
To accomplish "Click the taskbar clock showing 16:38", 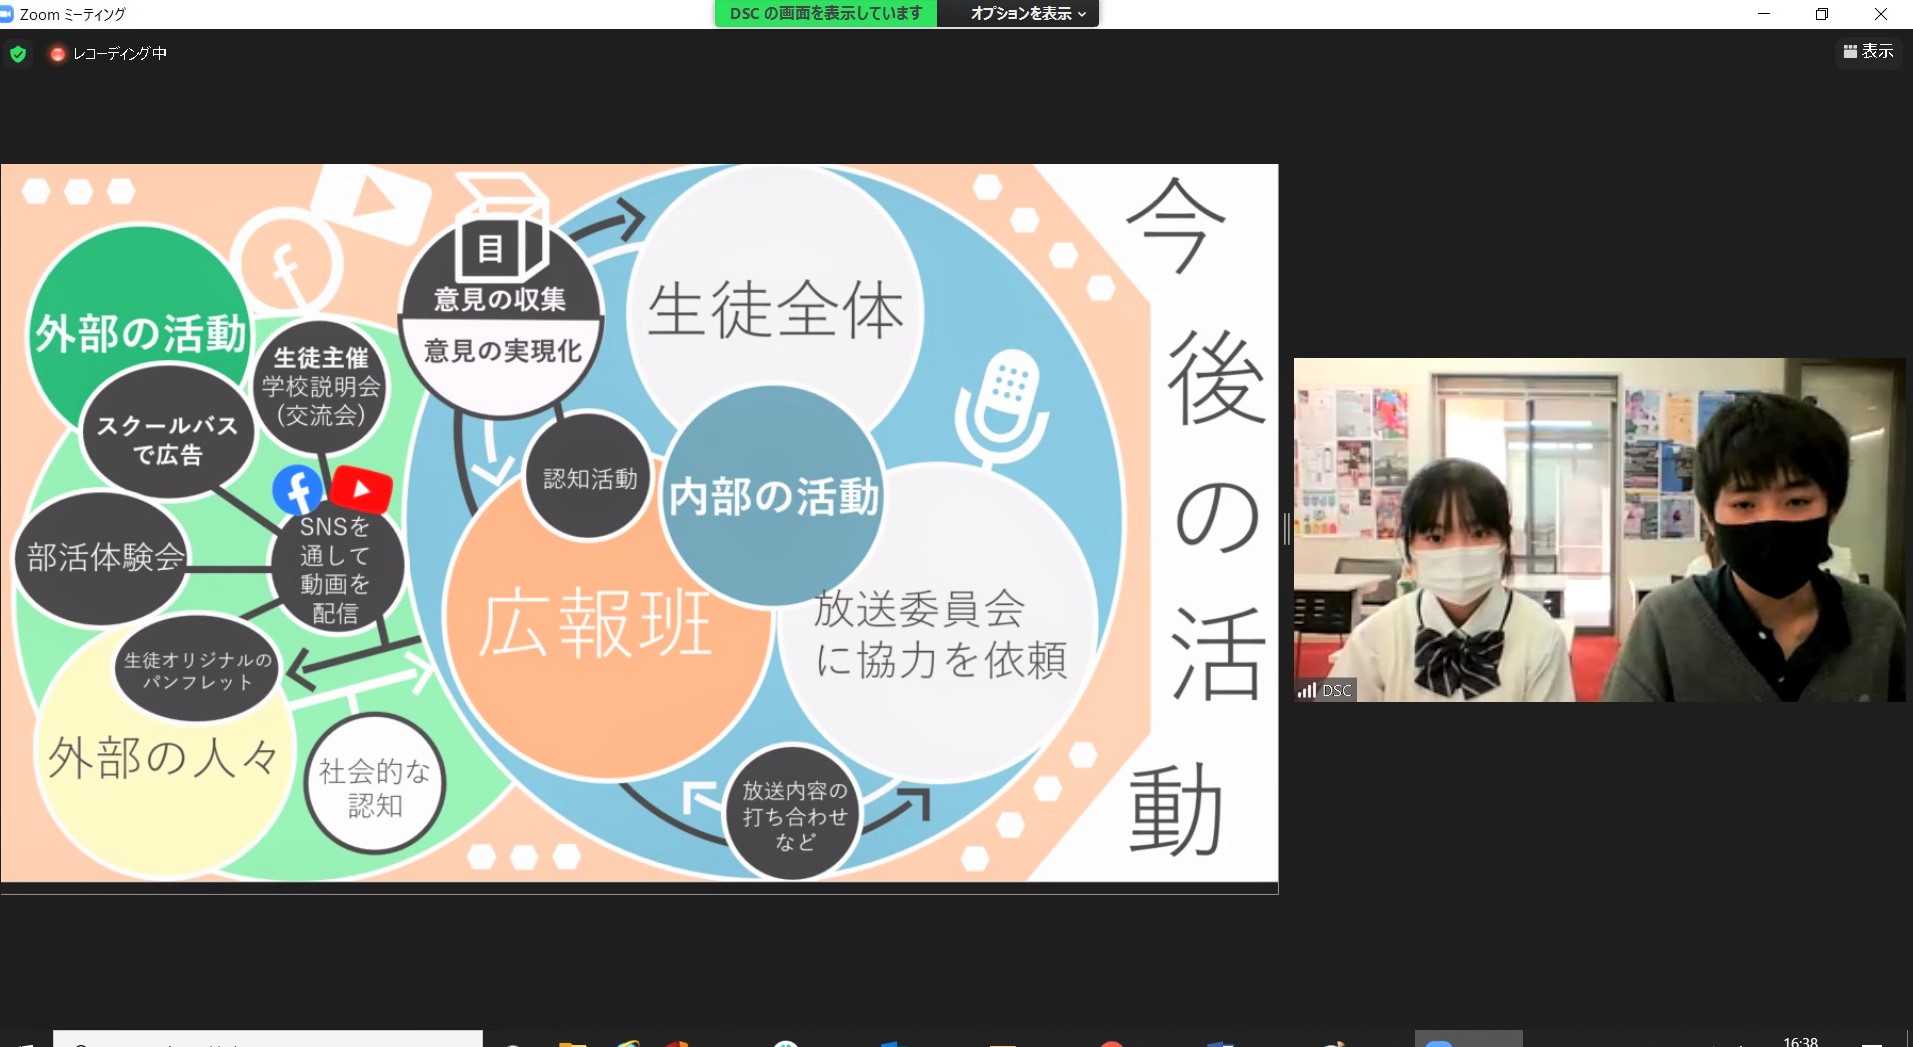I will (x=1800, y=1041).
